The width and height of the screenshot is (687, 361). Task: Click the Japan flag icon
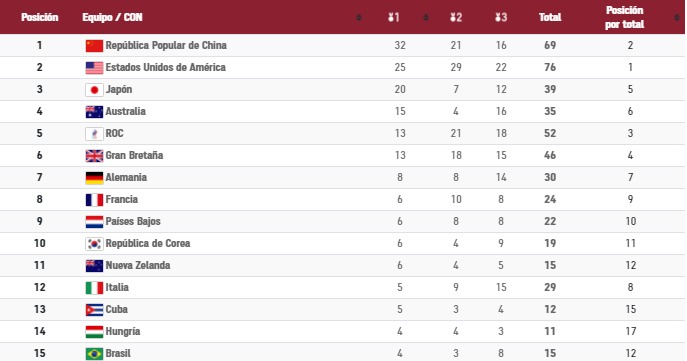tap(94, 90)
